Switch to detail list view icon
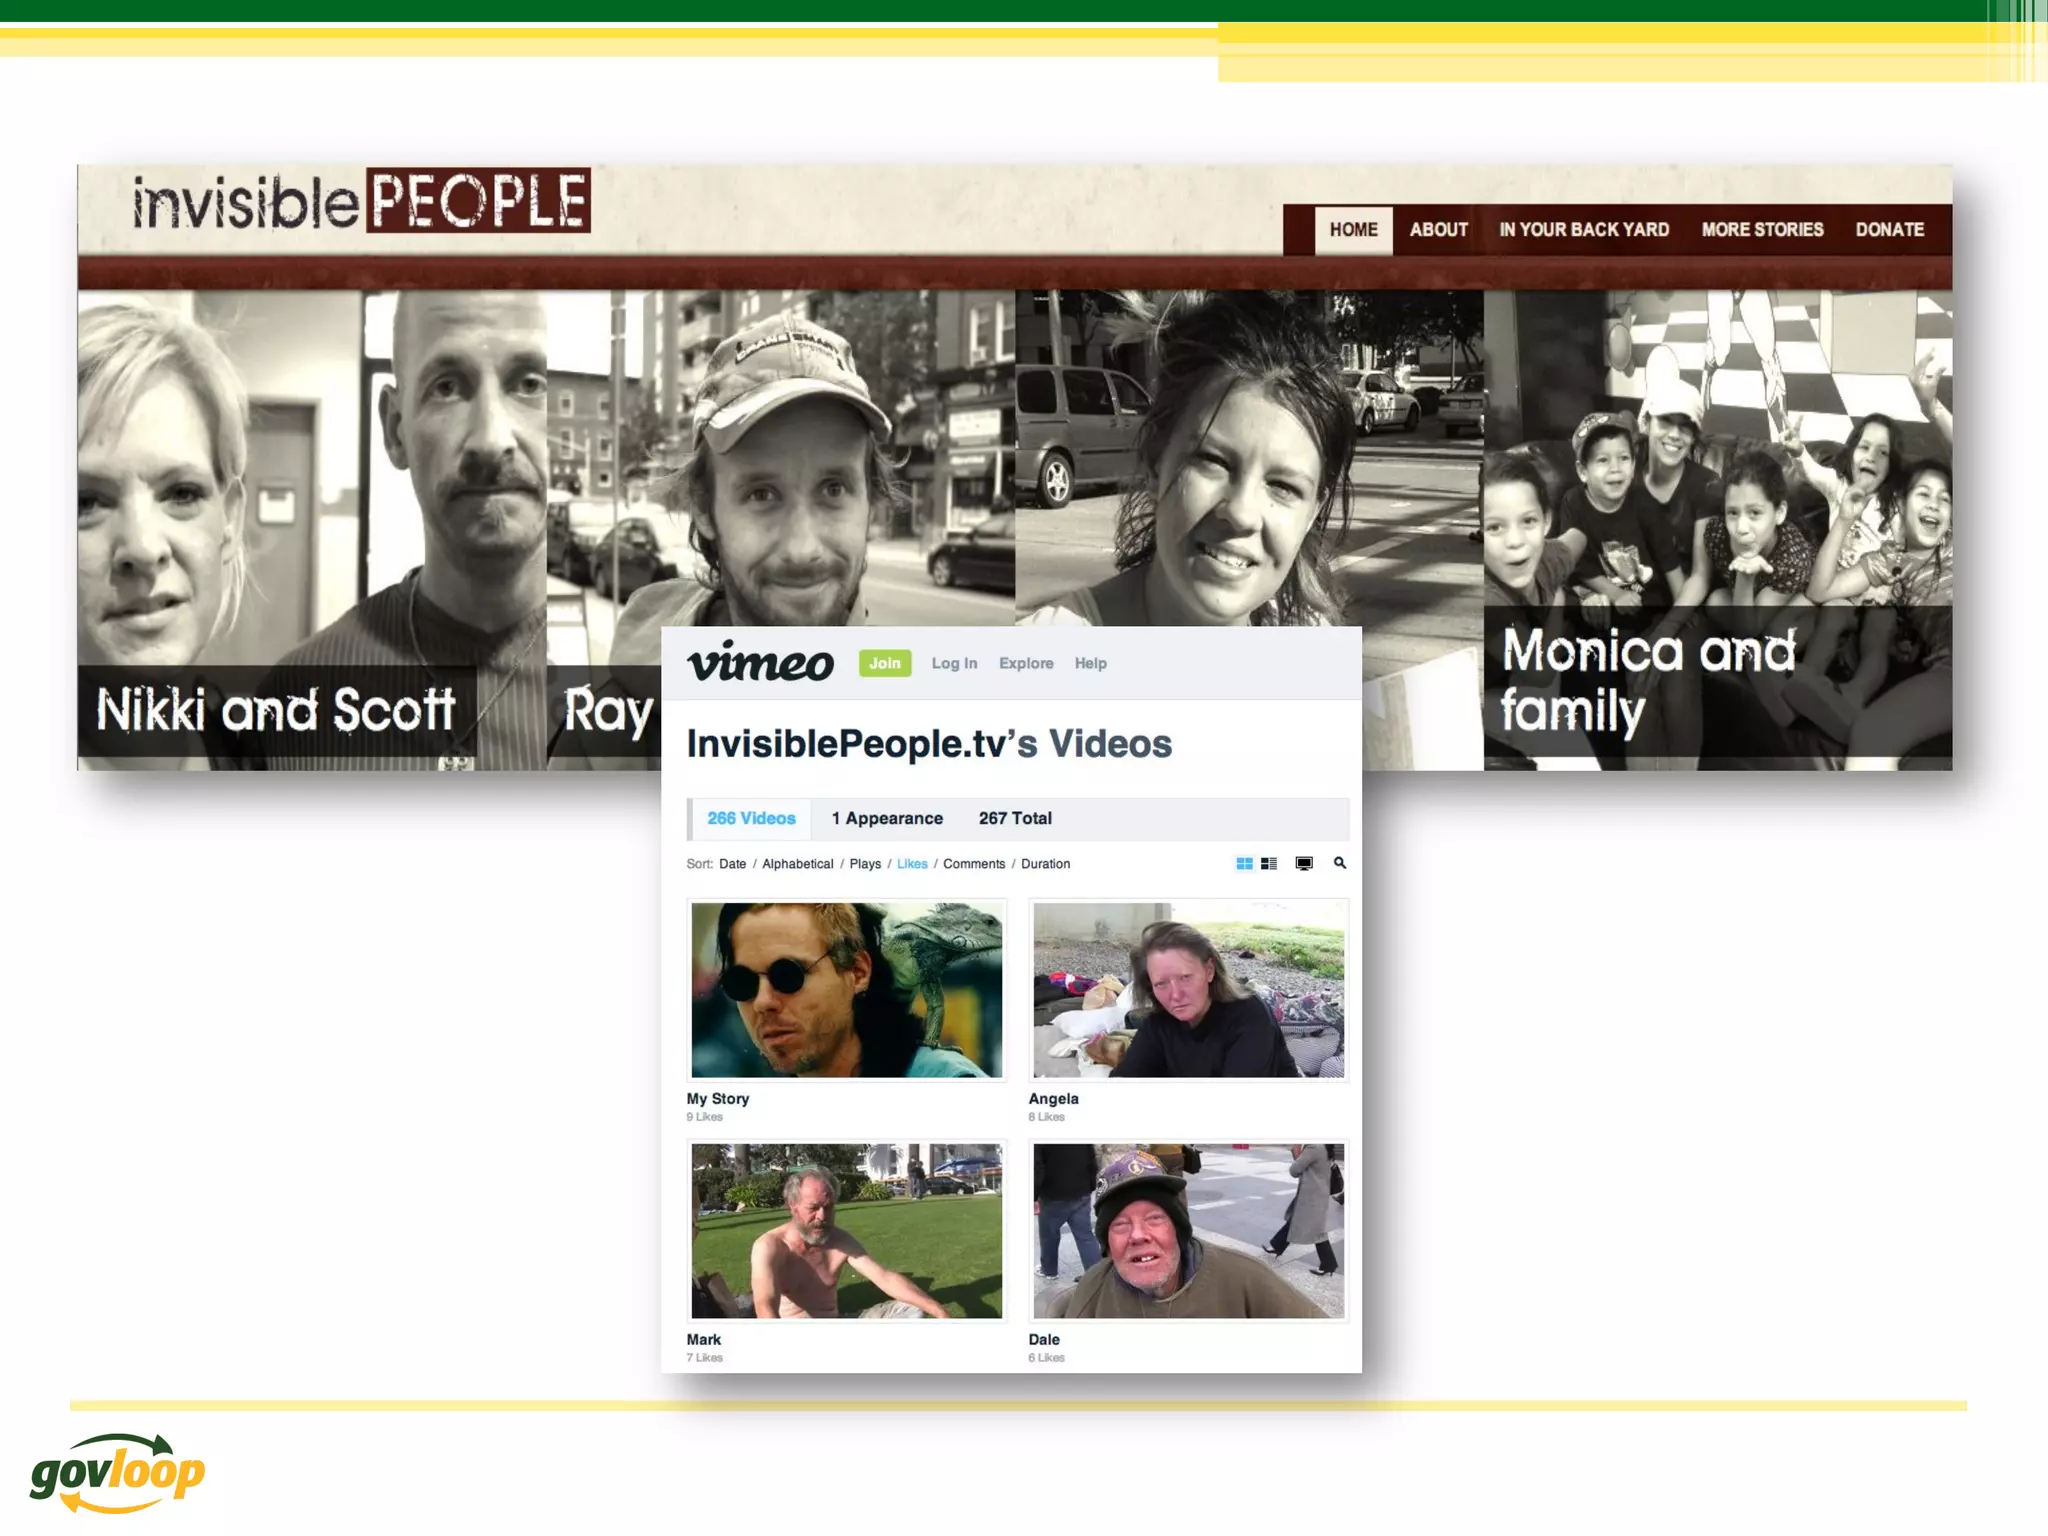 coord(1269,863)
